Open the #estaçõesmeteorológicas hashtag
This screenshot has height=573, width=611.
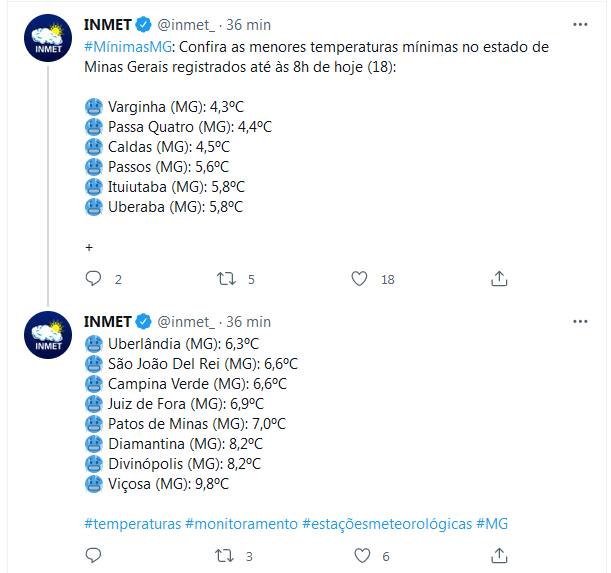[x=387, y=523]
